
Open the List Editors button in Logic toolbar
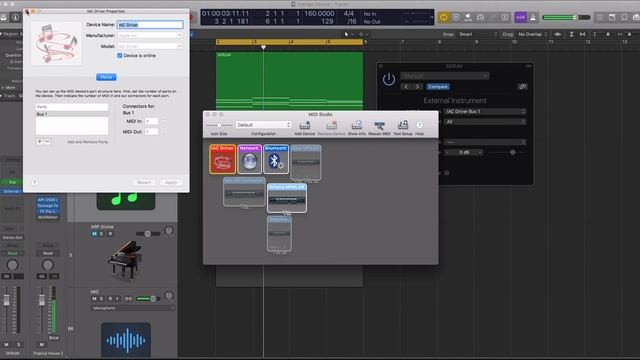tap(600, 17)
